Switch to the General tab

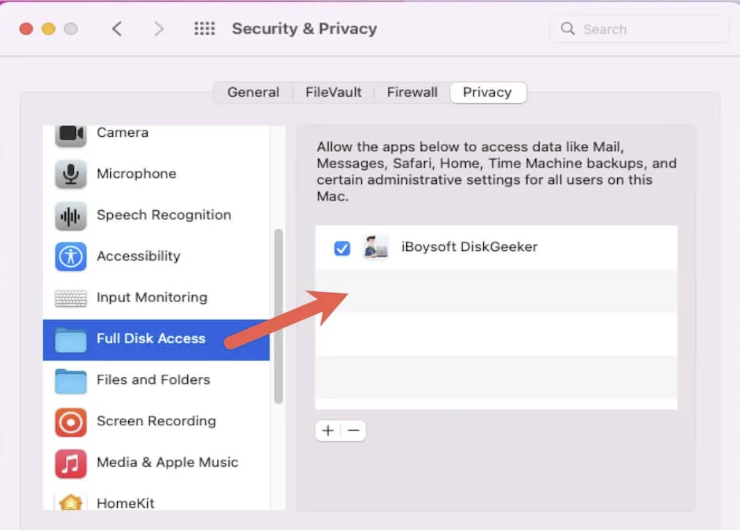(253, 92)
